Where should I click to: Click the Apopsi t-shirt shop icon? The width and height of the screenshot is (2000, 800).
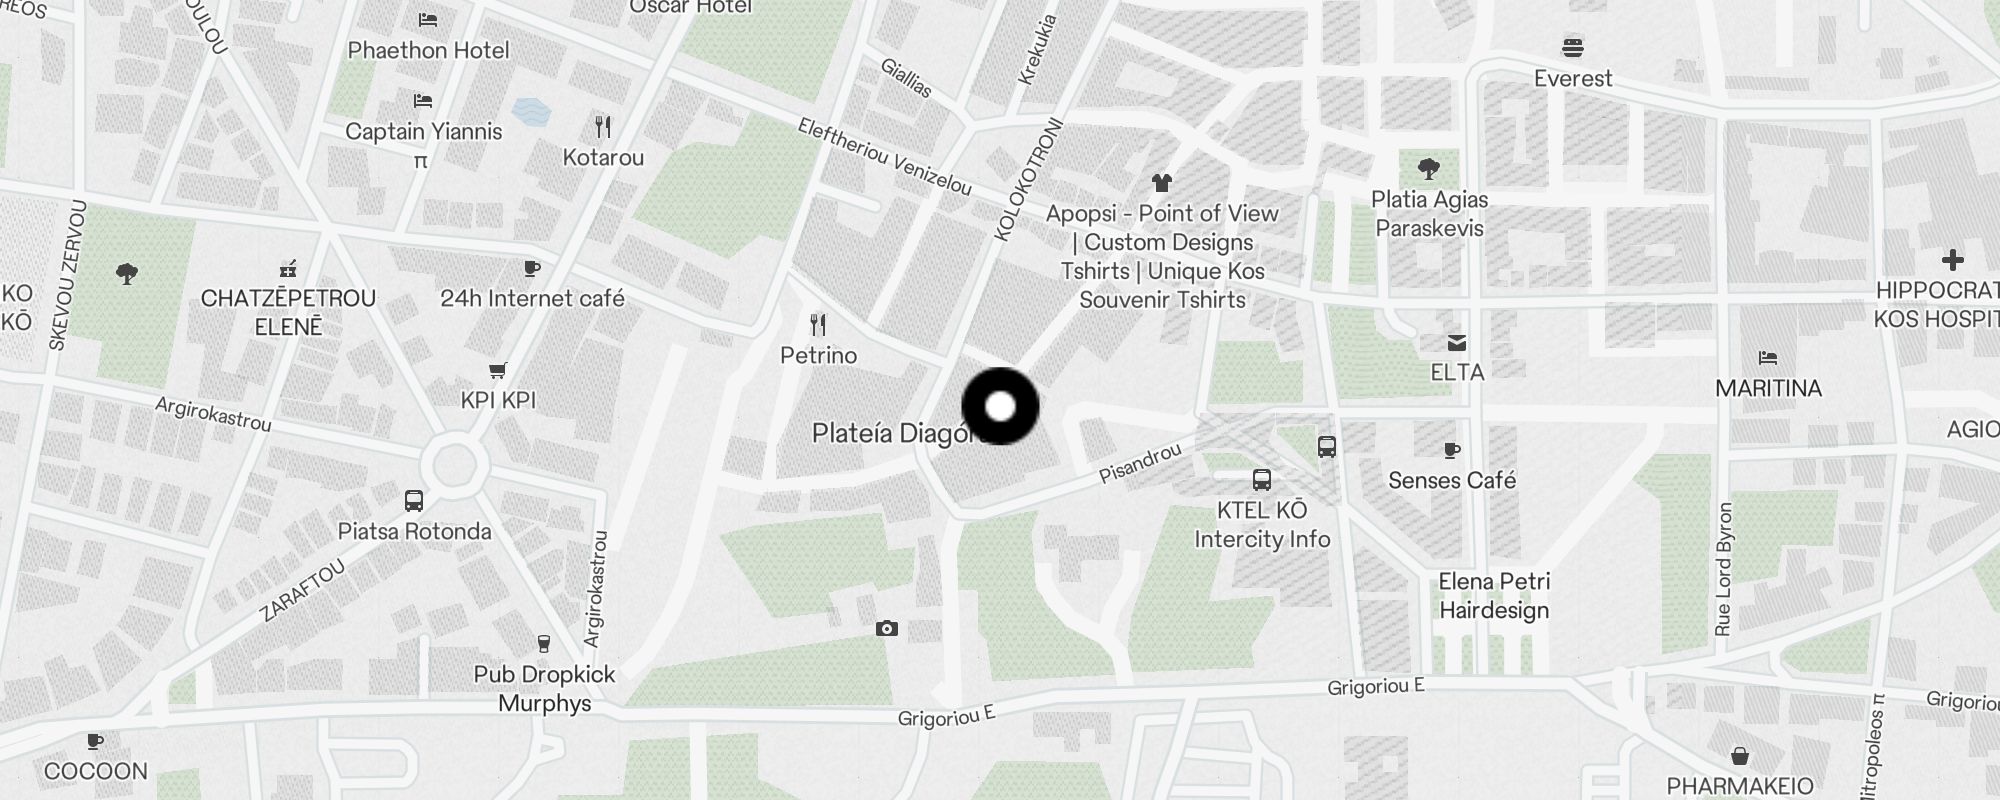(x=1161, y=183)
